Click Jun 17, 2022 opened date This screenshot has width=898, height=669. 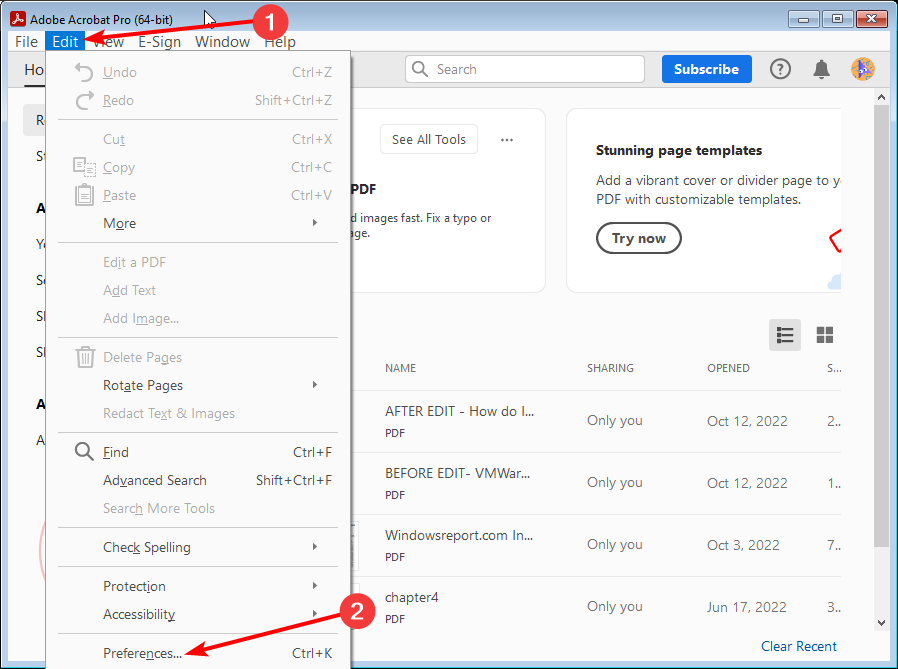[746, 607]
